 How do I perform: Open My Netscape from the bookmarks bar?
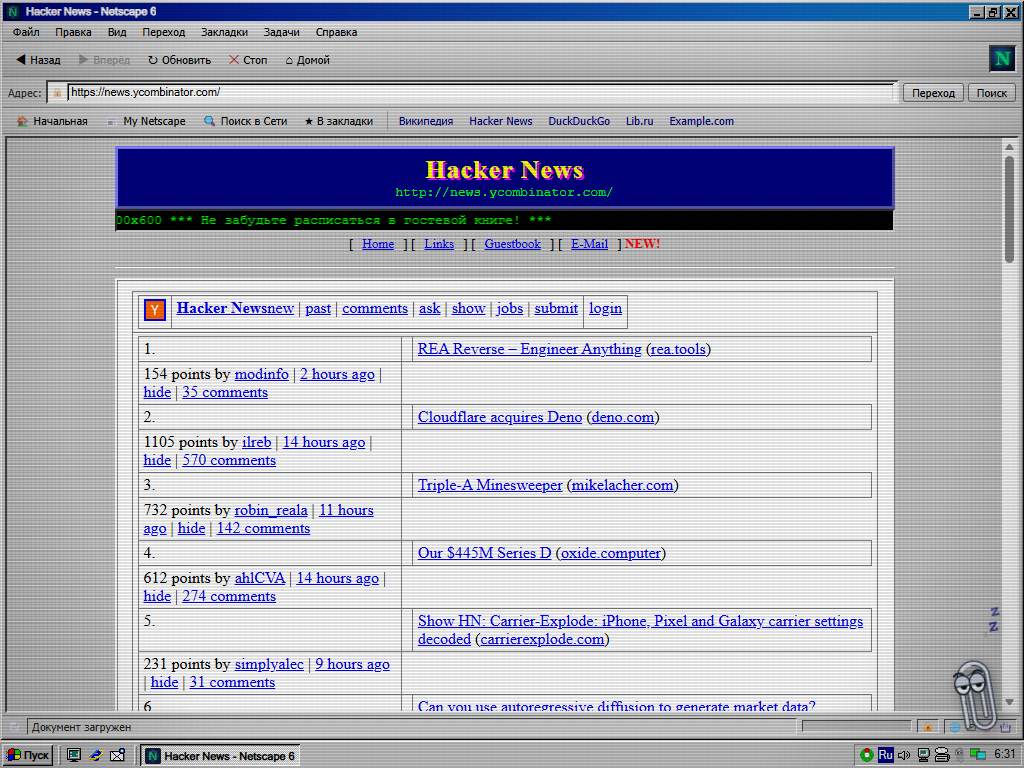146,121
